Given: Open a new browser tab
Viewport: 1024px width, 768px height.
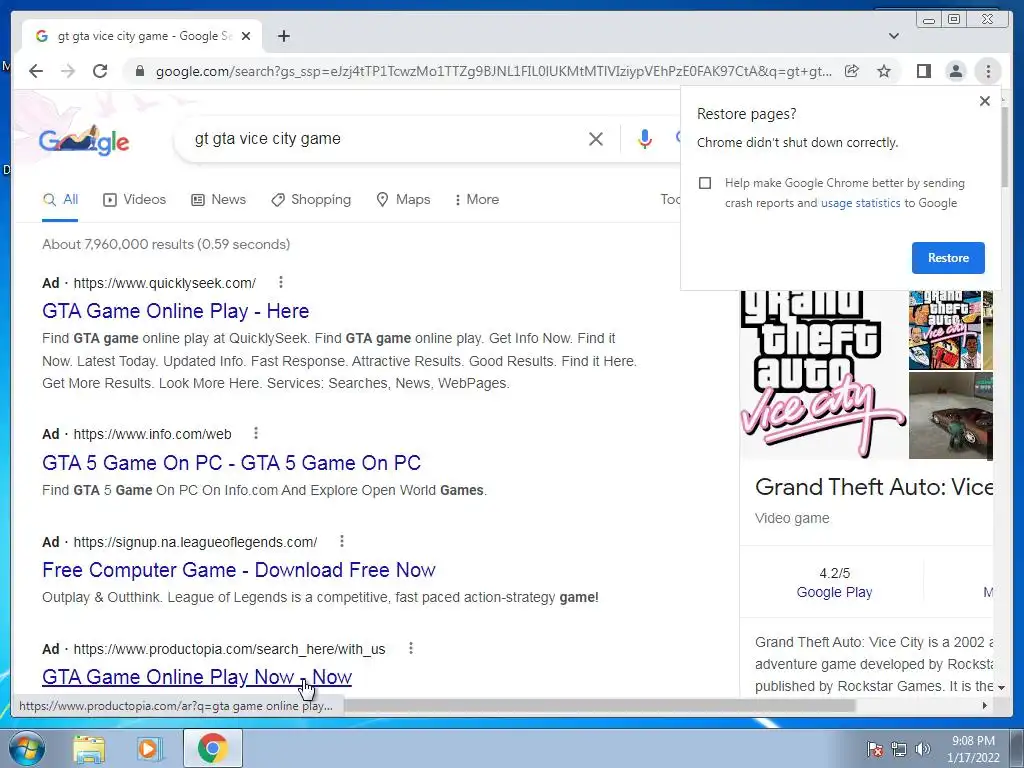Looking at the screenshot, I should [283, 36].
